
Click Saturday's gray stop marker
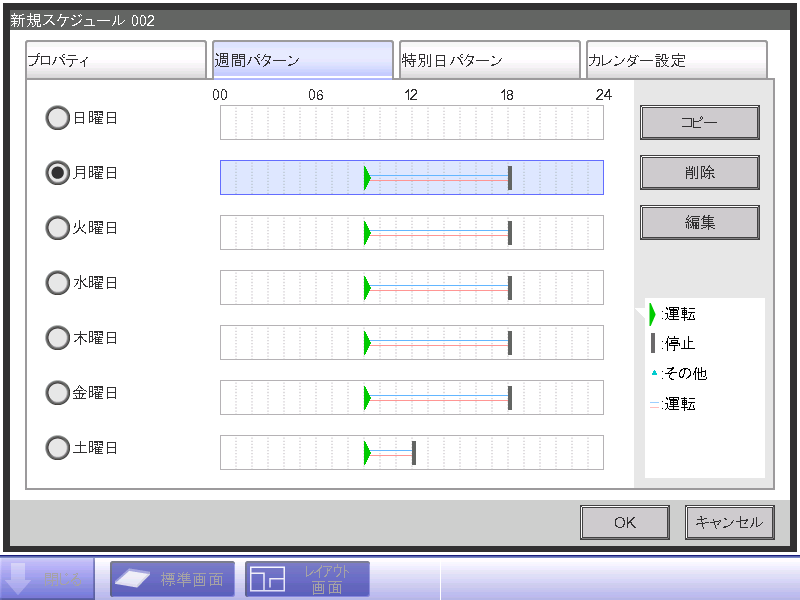click(x=414, y=453)
